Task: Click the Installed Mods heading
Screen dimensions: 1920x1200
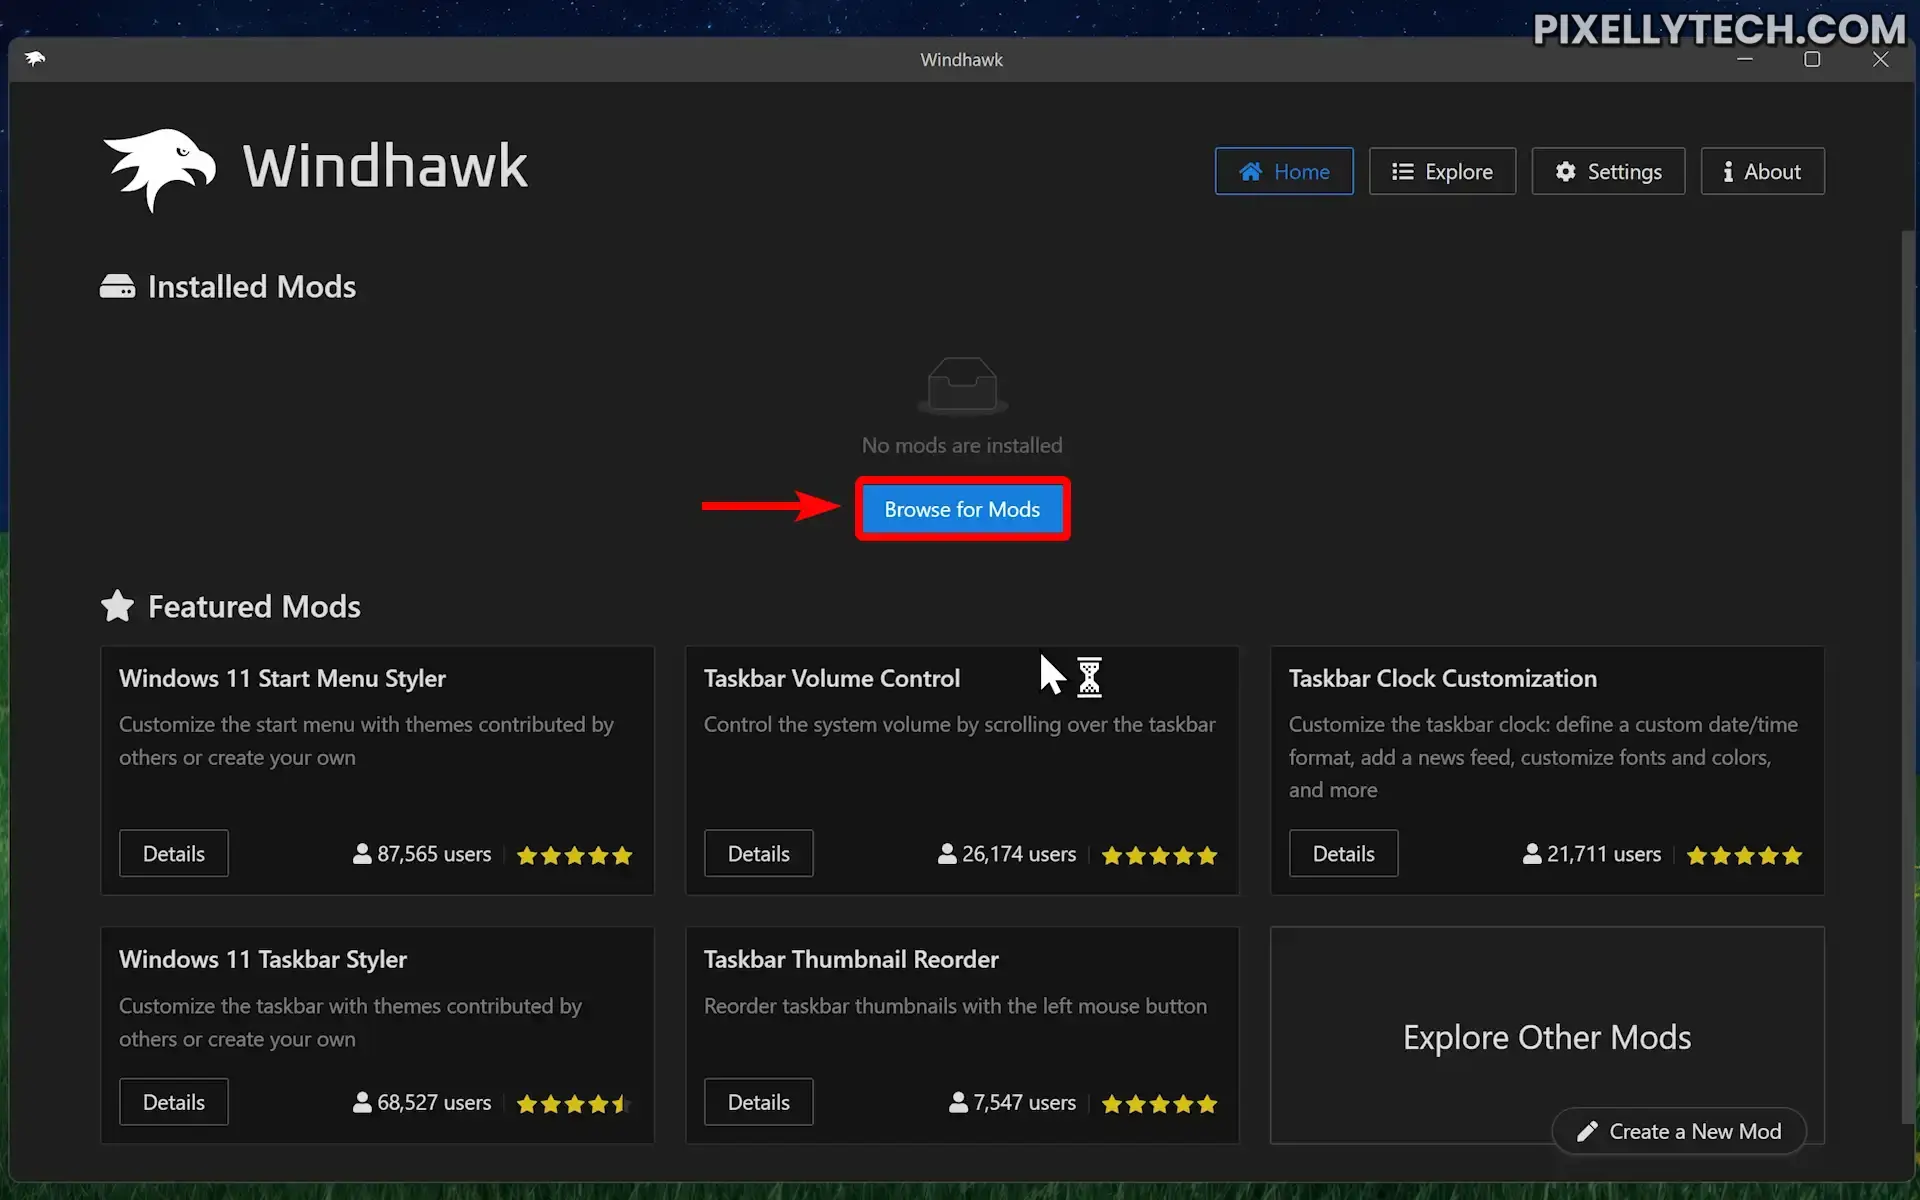Action: pyautogui.click(x=252, y=287)
